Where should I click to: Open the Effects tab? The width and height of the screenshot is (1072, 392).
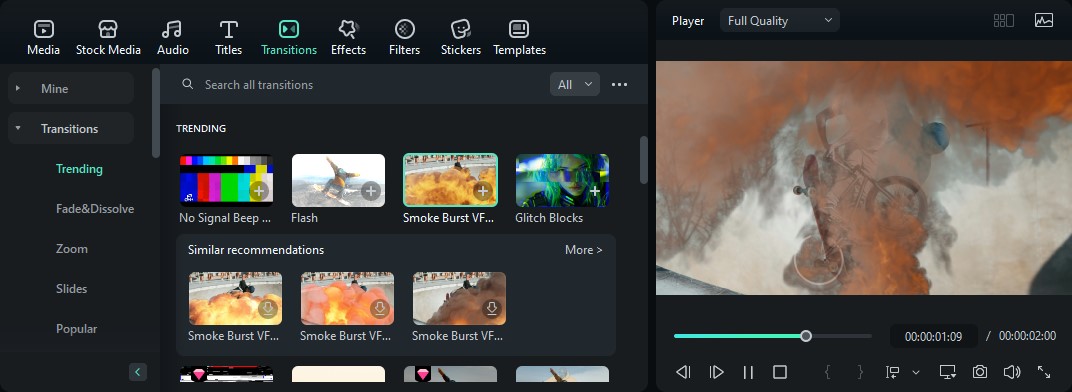click(348, 38)
